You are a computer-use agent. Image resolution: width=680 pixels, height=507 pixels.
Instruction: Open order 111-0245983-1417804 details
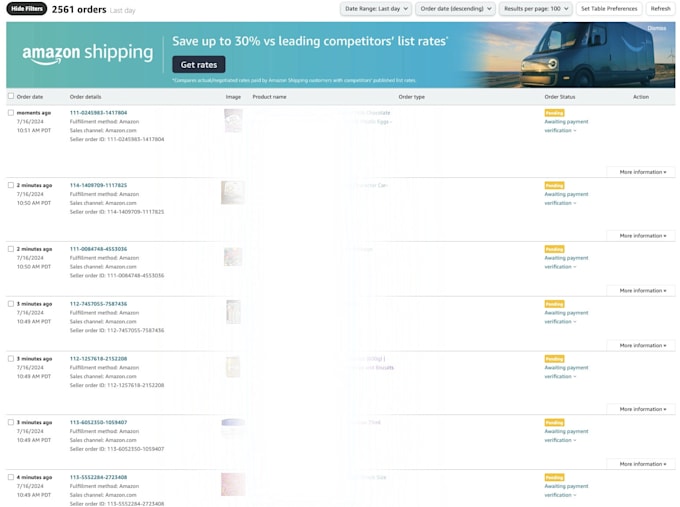(x=98, y=113)
